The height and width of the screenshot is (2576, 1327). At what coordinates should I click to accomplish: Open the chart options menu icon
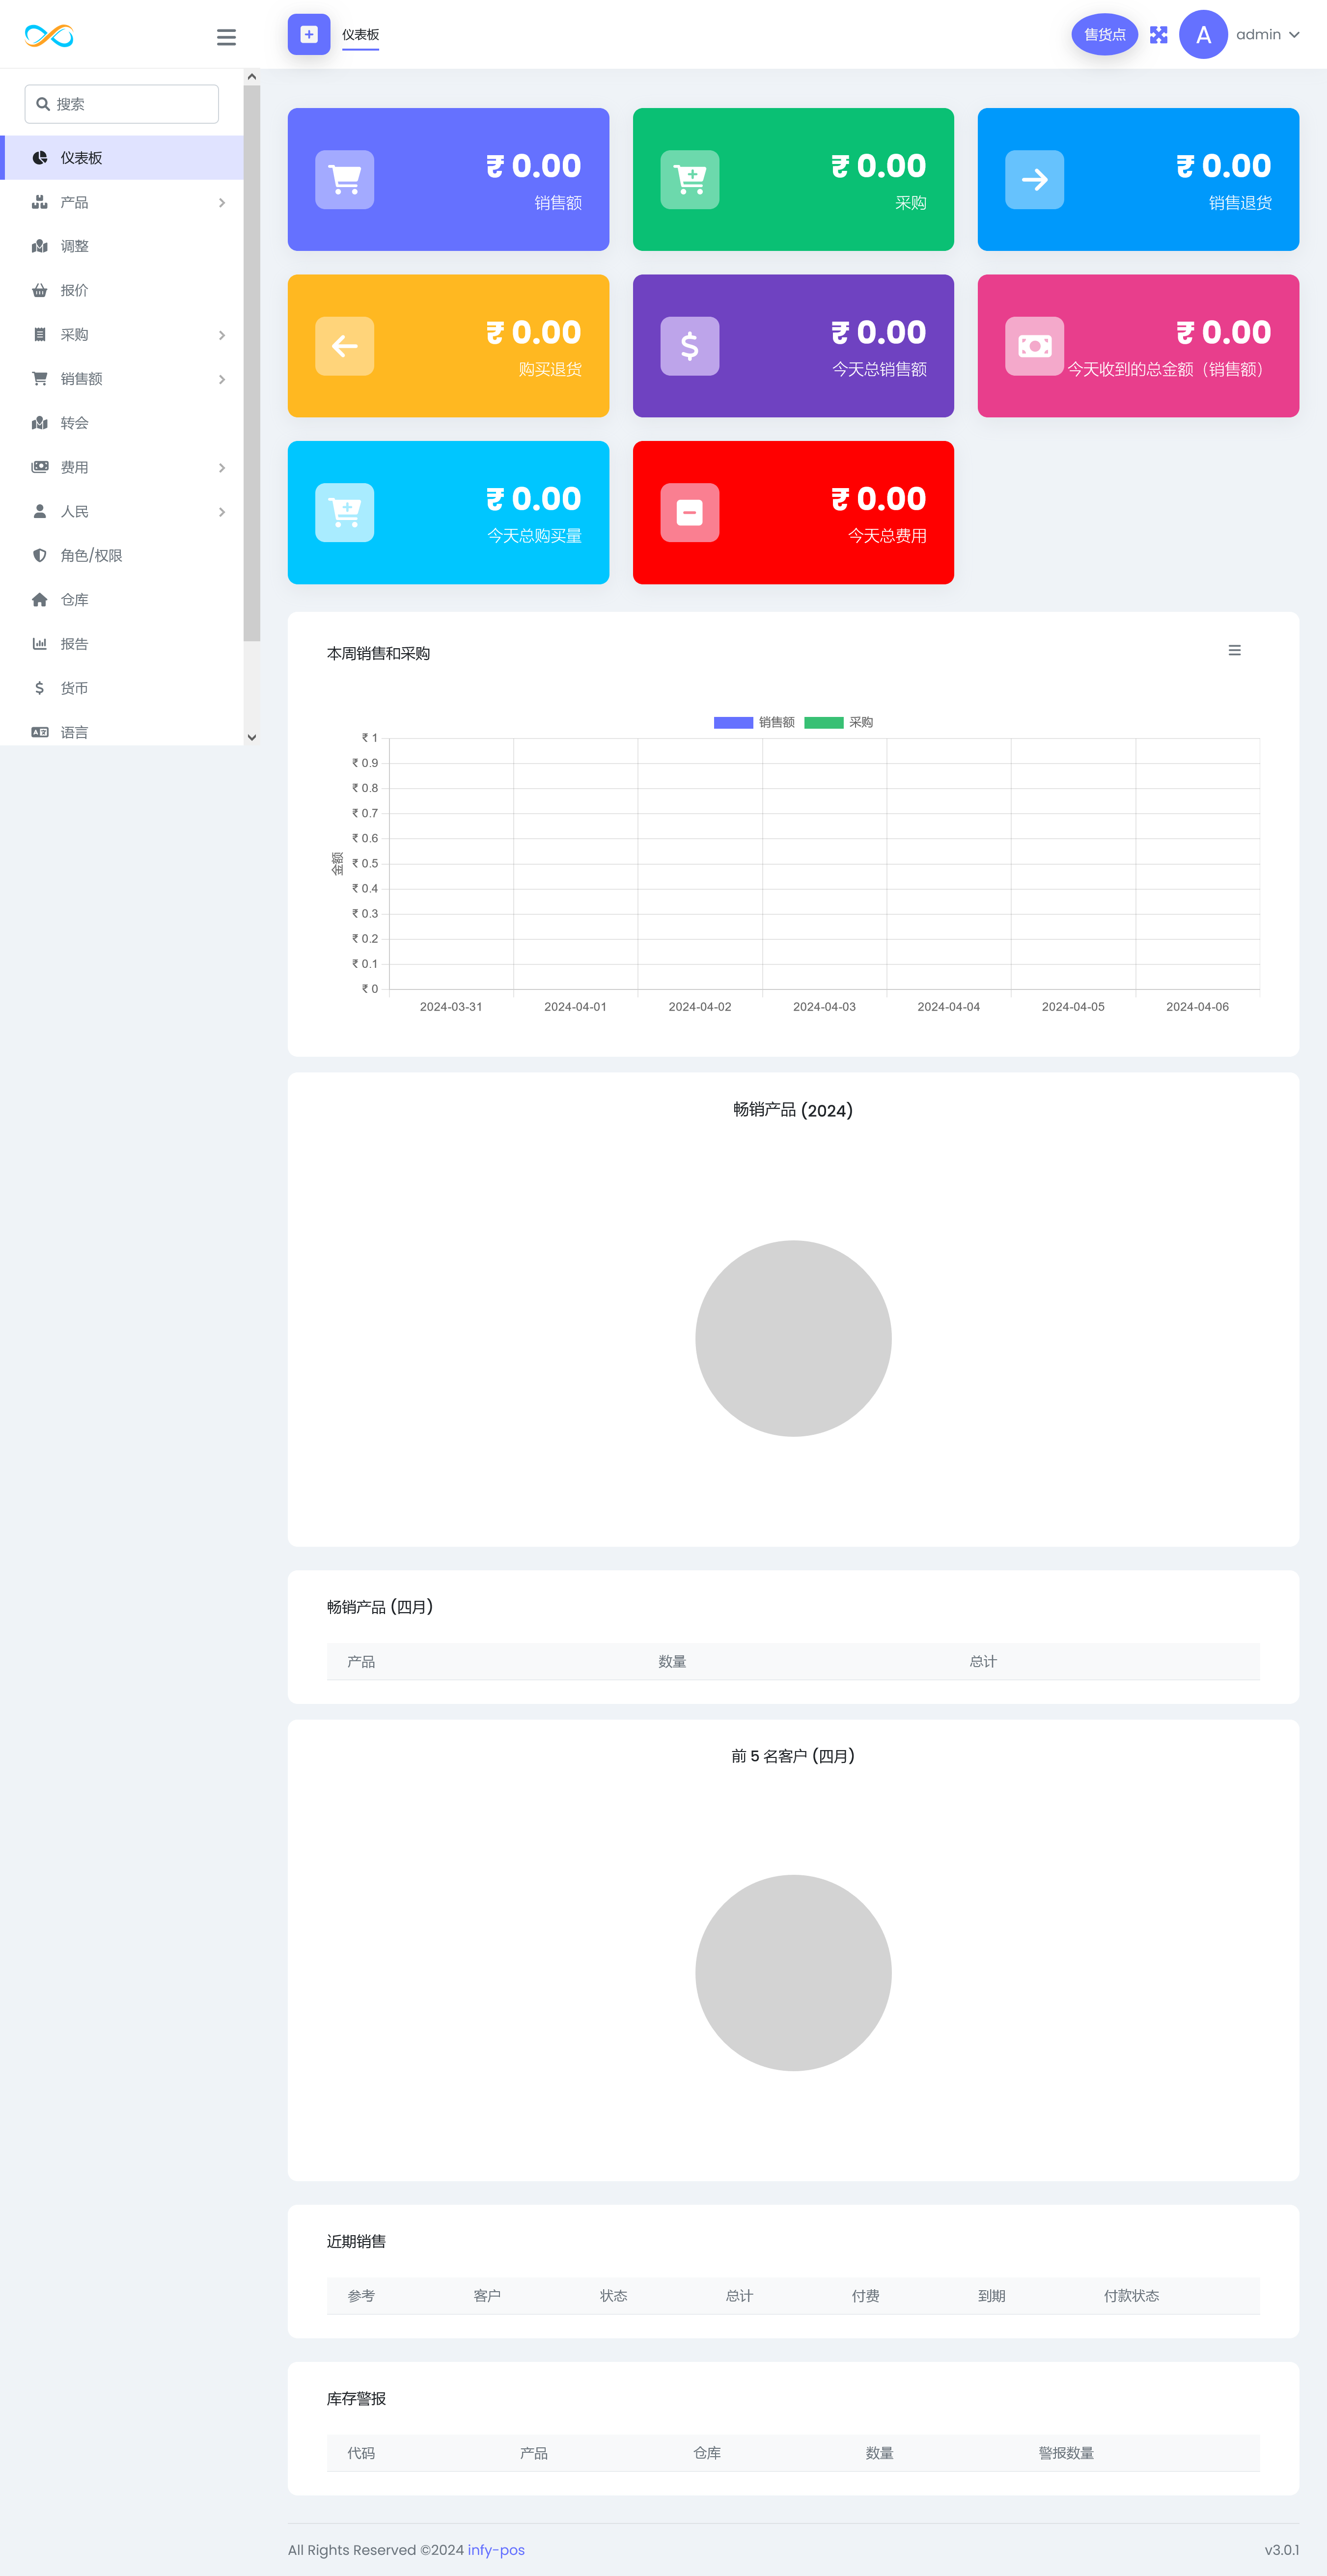click(x=1234, y=650)
